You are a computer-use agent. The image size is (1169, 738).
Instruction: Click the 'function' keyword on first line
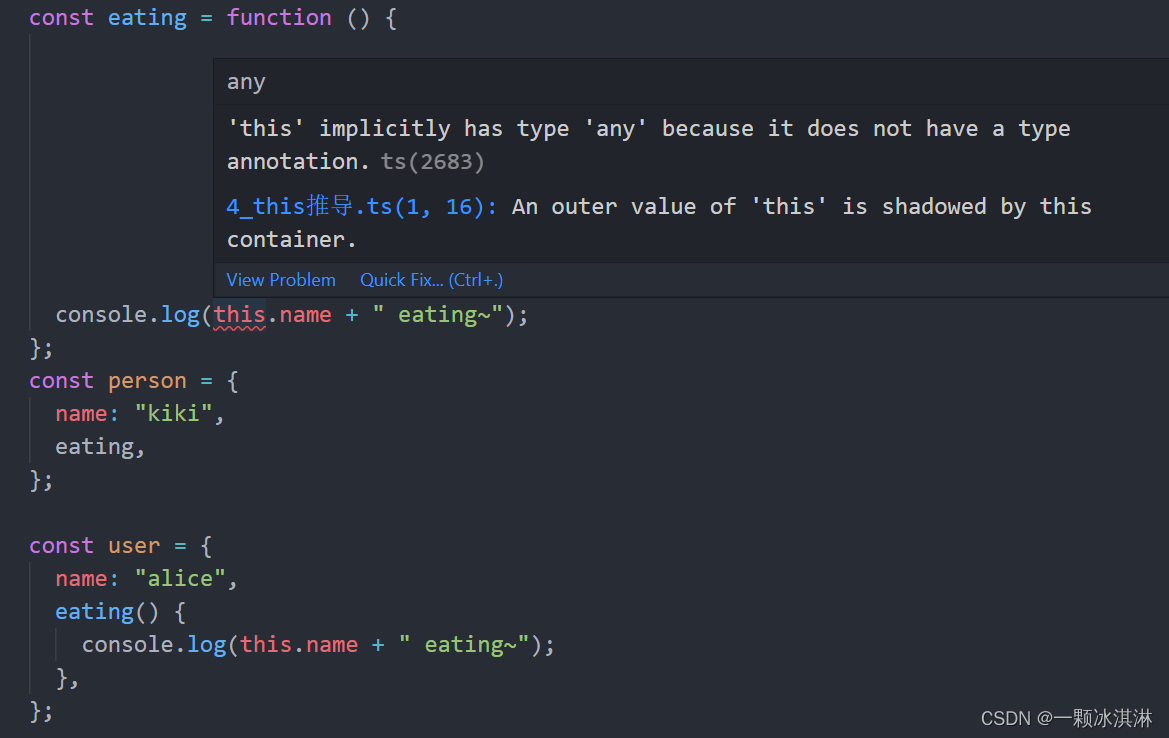click(279, 18)
